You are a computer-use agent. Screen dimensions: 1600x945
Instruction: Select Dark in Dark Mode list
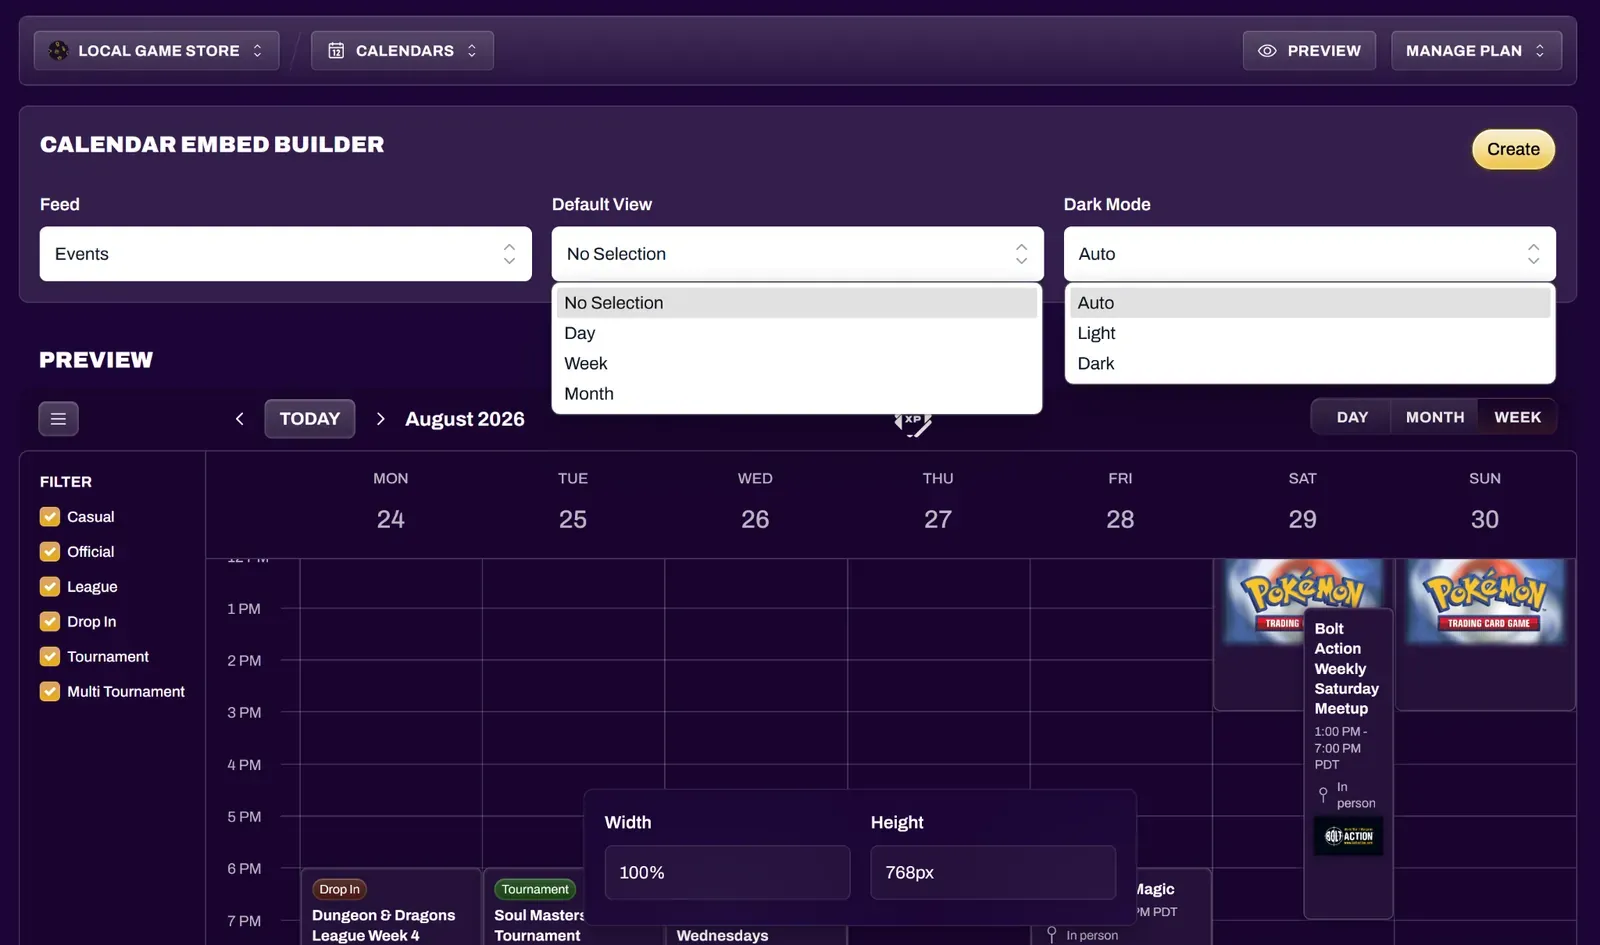[1310, 364]
